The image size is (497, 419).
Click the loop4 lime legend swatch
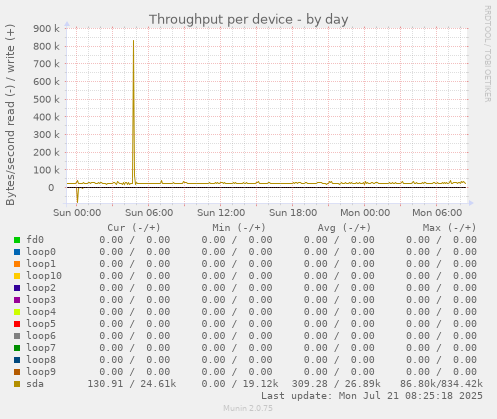click(x=17, y=312)
